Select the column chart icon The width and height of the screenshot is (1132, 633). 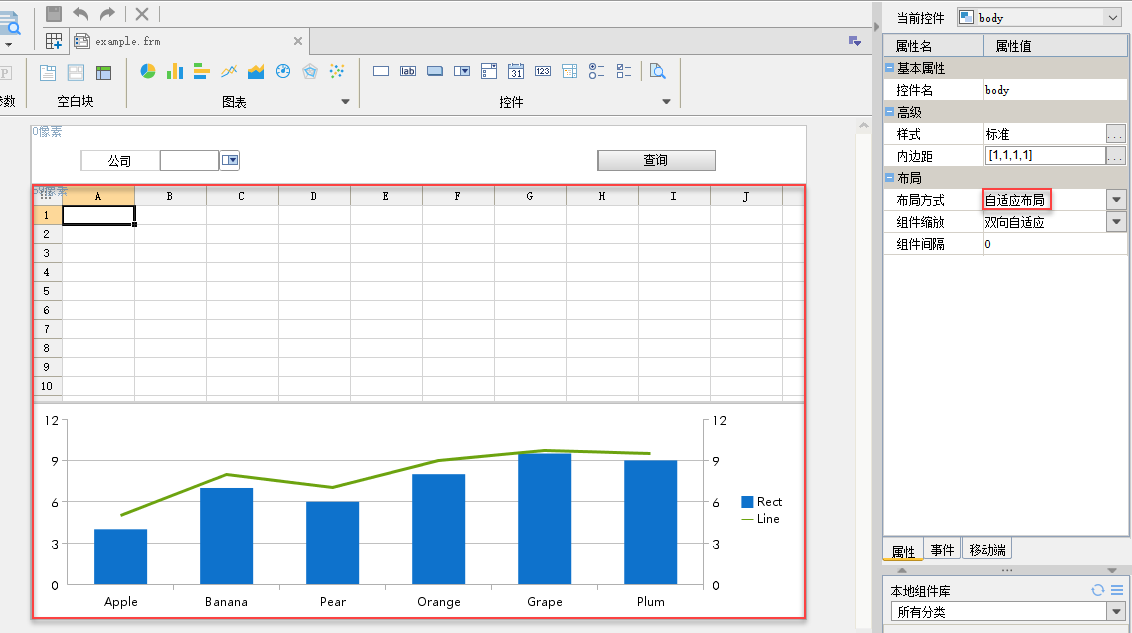(x=175, y=71)
